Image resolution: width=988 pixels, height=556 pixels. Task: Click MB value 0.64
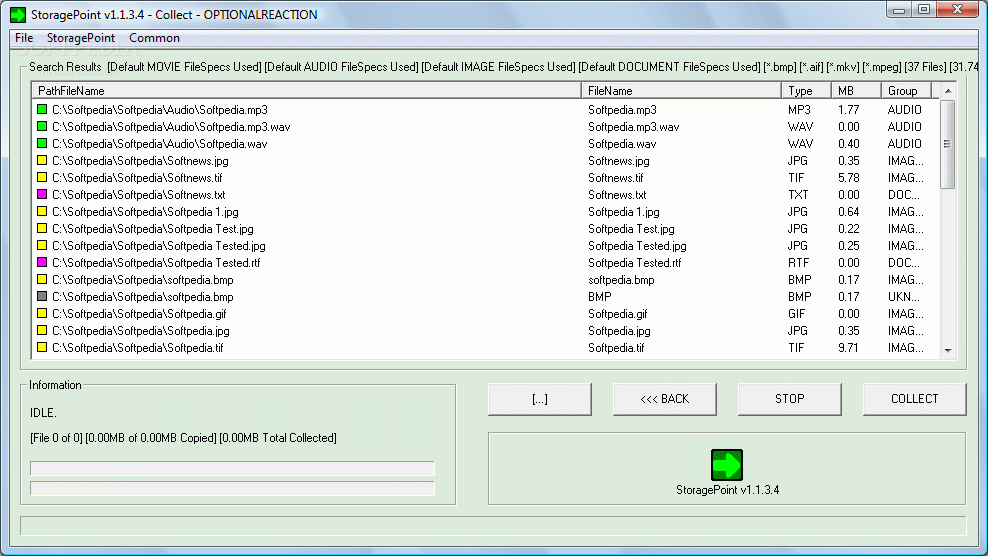849,212
